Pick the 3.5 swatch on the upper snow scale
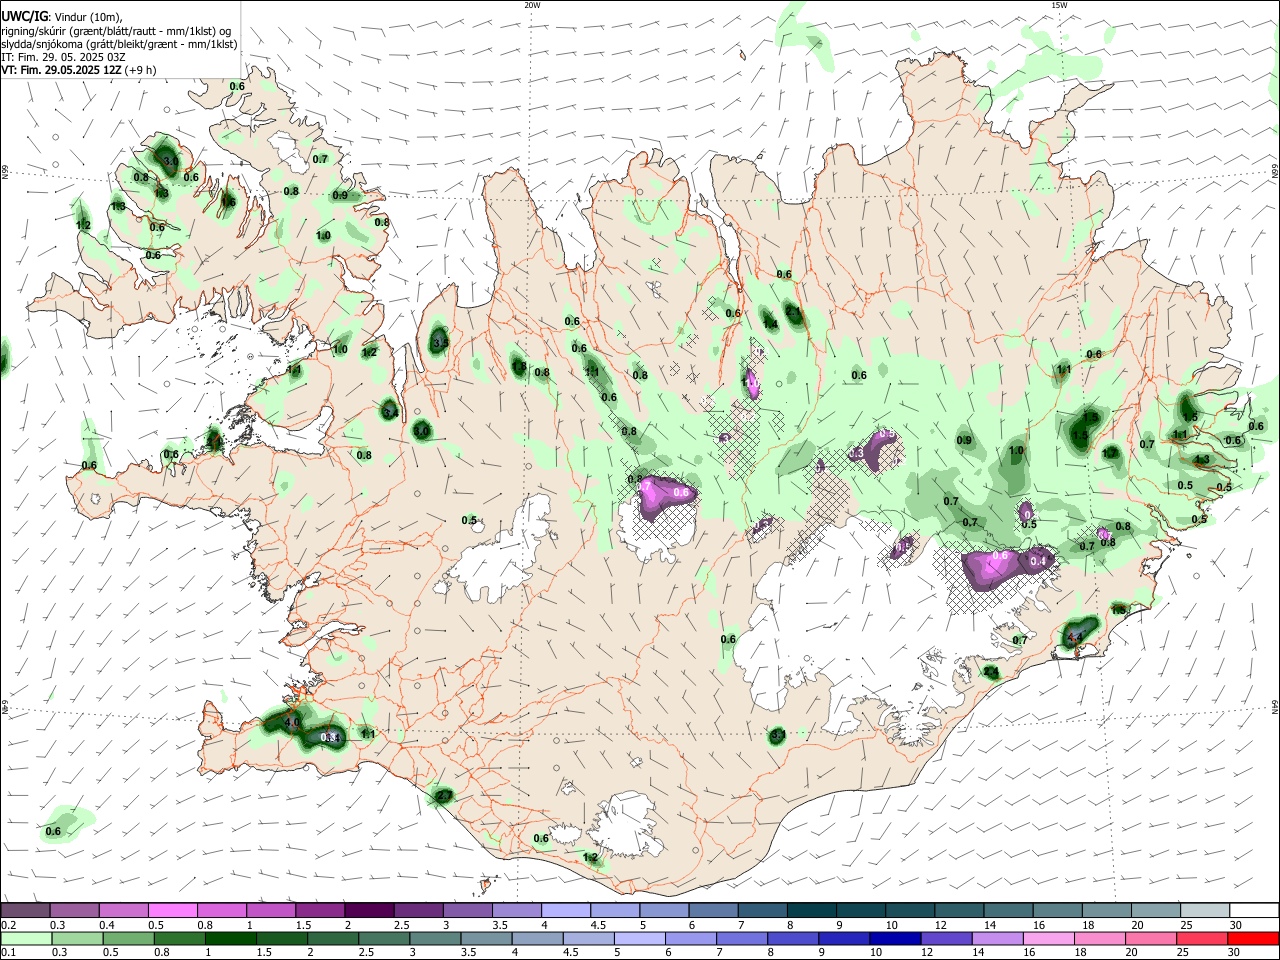The height and width of the screenshot is (960, 1280). pos(516,910)
